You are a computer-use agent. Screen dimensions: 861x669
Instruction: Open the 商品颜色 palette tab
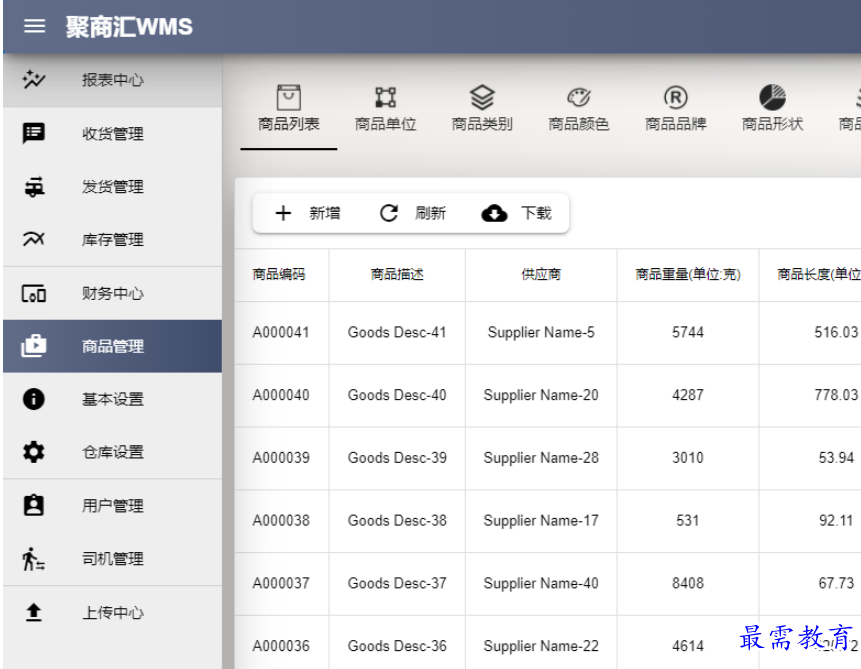[578, 110]
